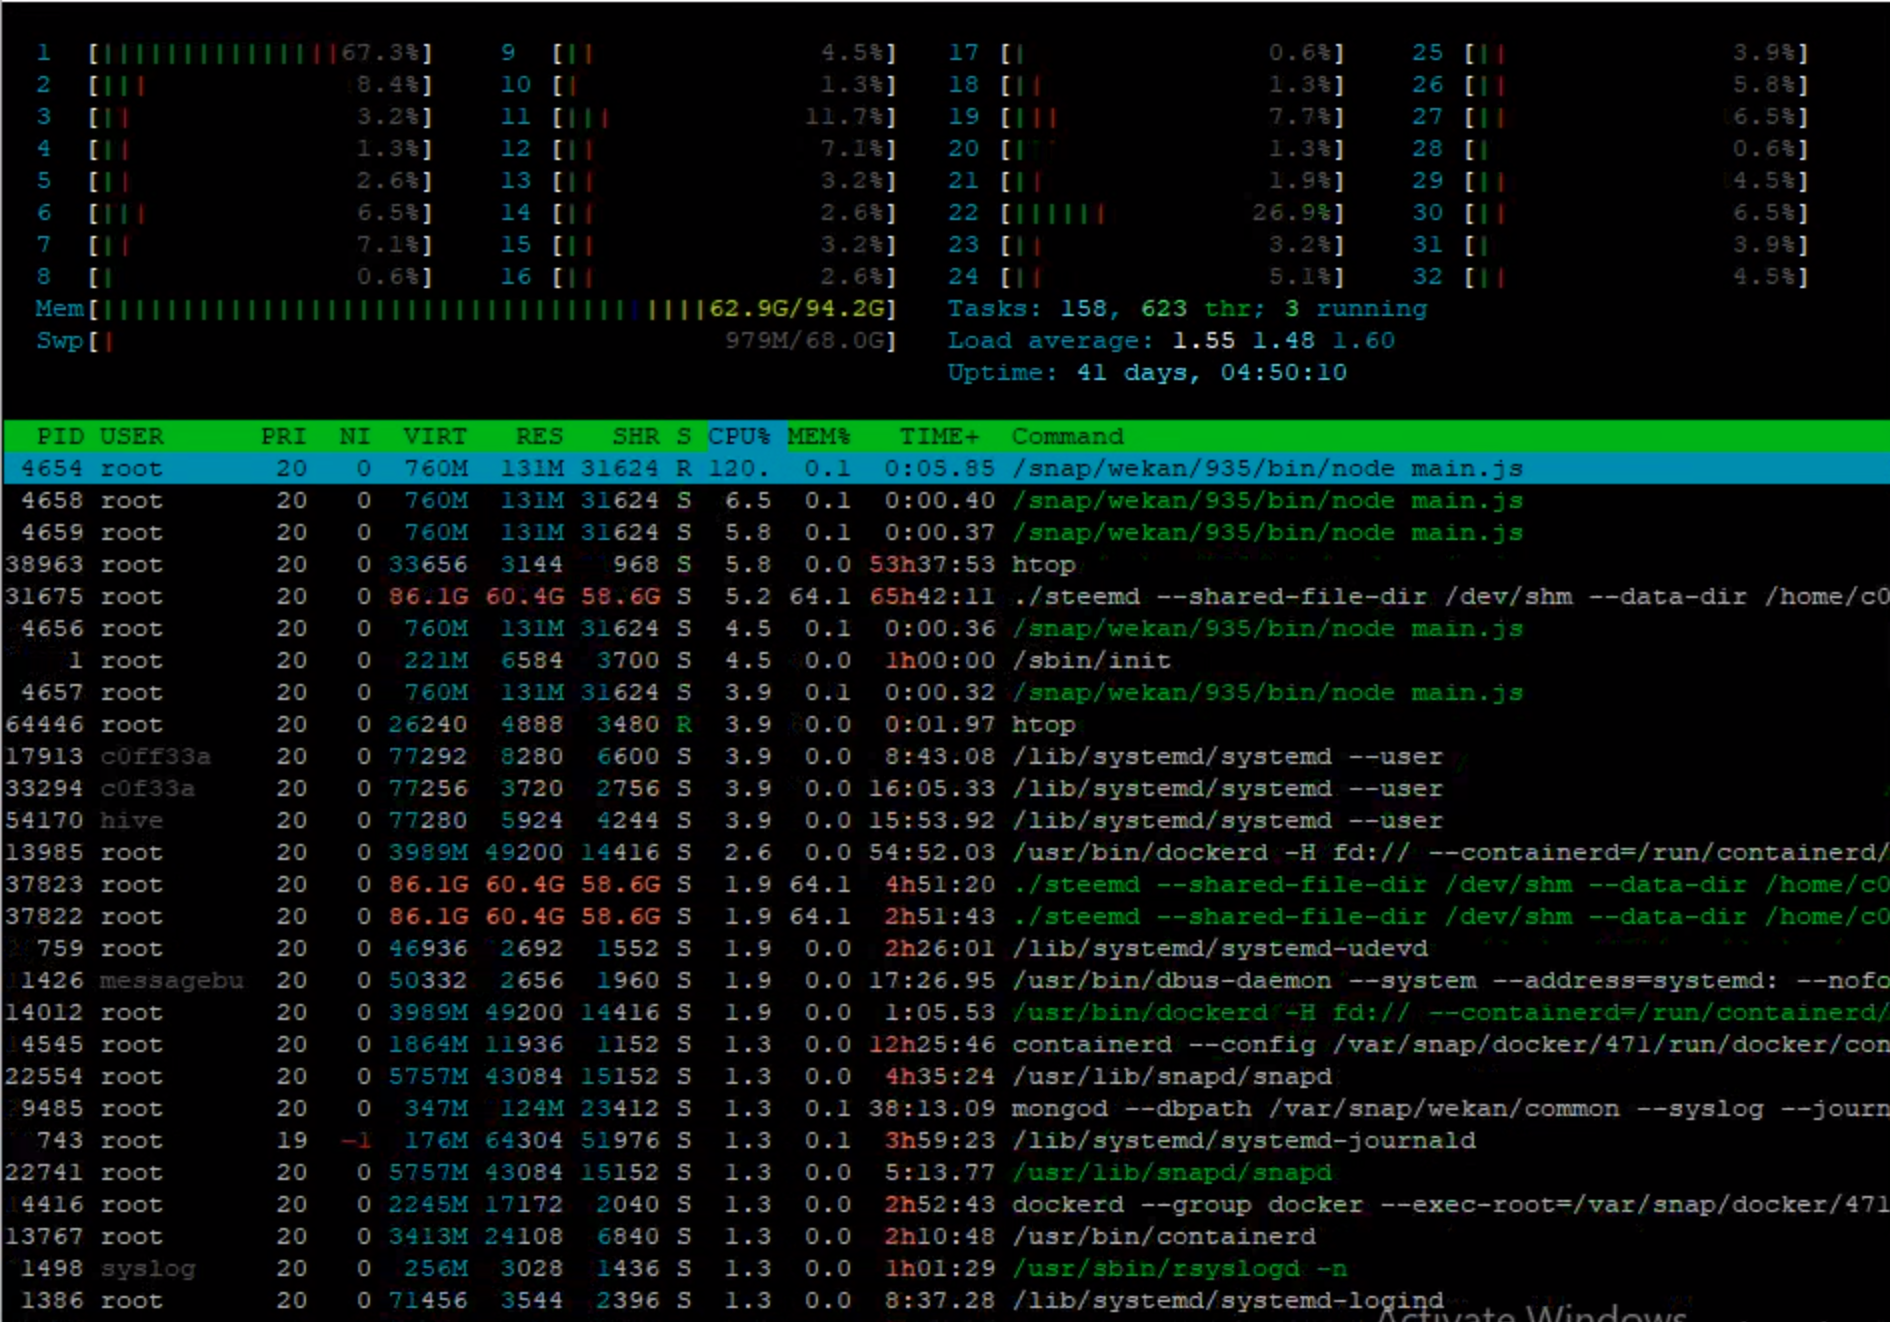Click the NI column header
The width and height of the screenshot is (1890, 1322).
[x=354, y=436]
